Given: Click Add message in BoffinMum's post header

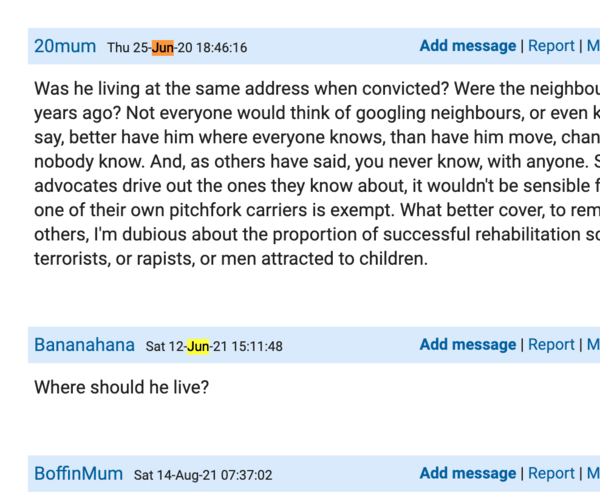Looking at the screenshot, I should point(467,474).
